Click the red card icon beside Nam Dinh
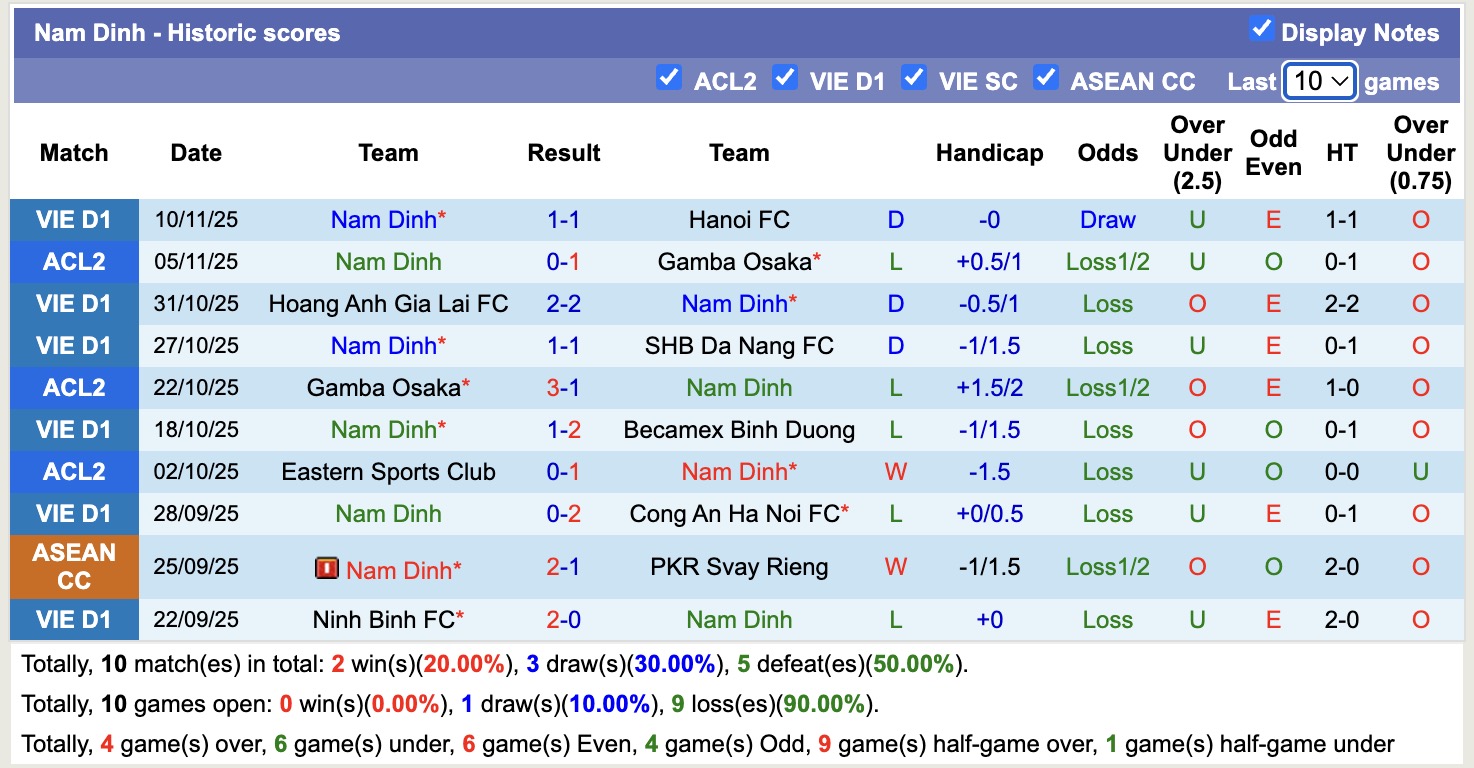Viewport: 1474px width, 768px height. tap(326, 569)
